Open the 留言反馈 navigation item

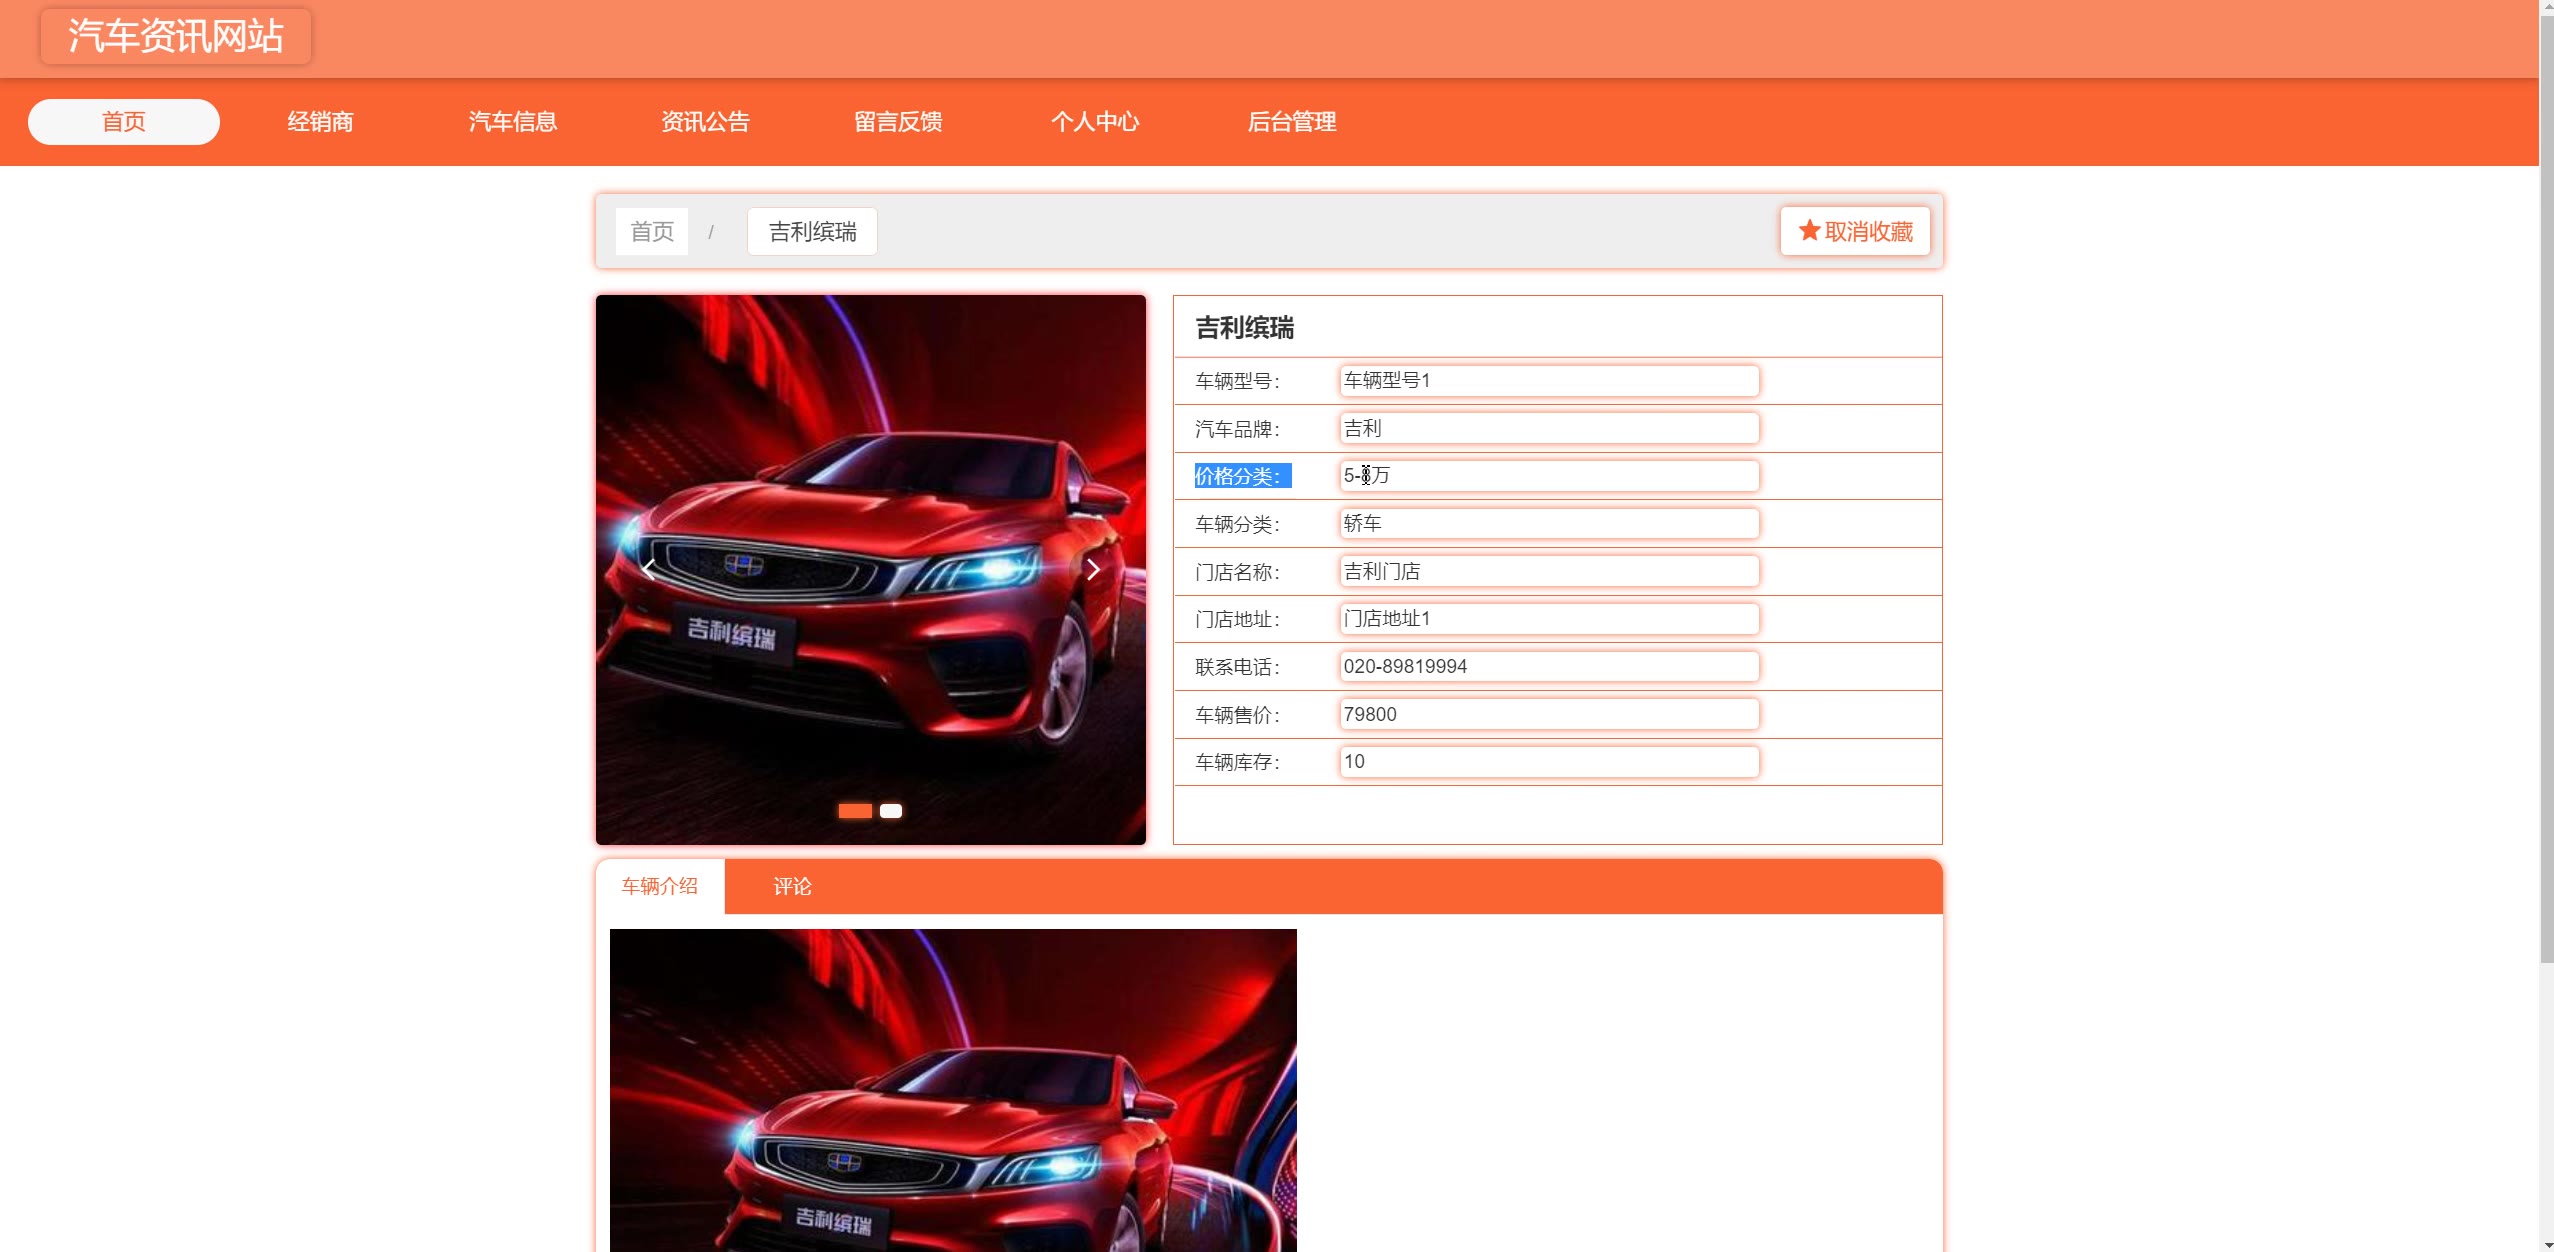click(898, 122)
